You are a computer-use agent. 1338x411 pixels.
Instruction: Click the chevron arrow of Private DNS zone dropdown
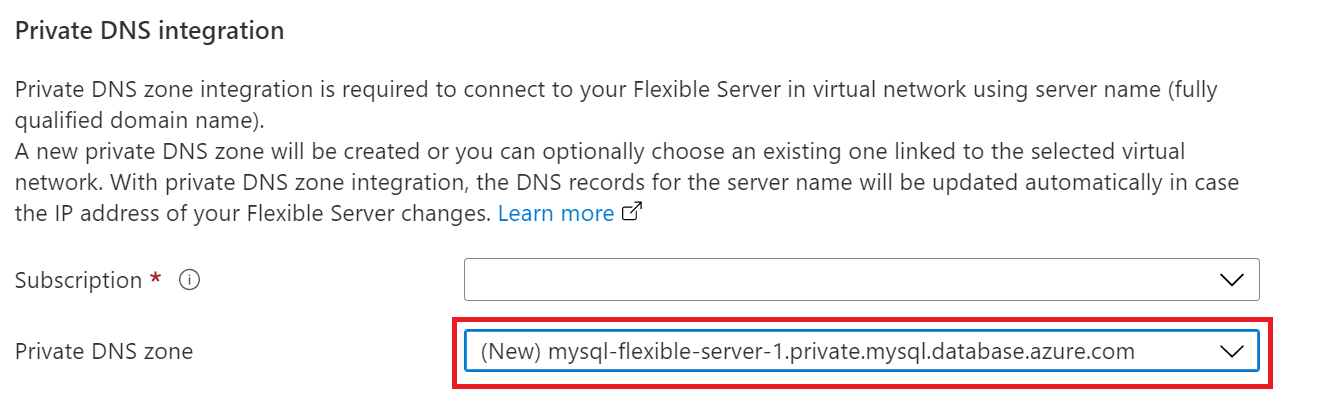coord(1231,351)
